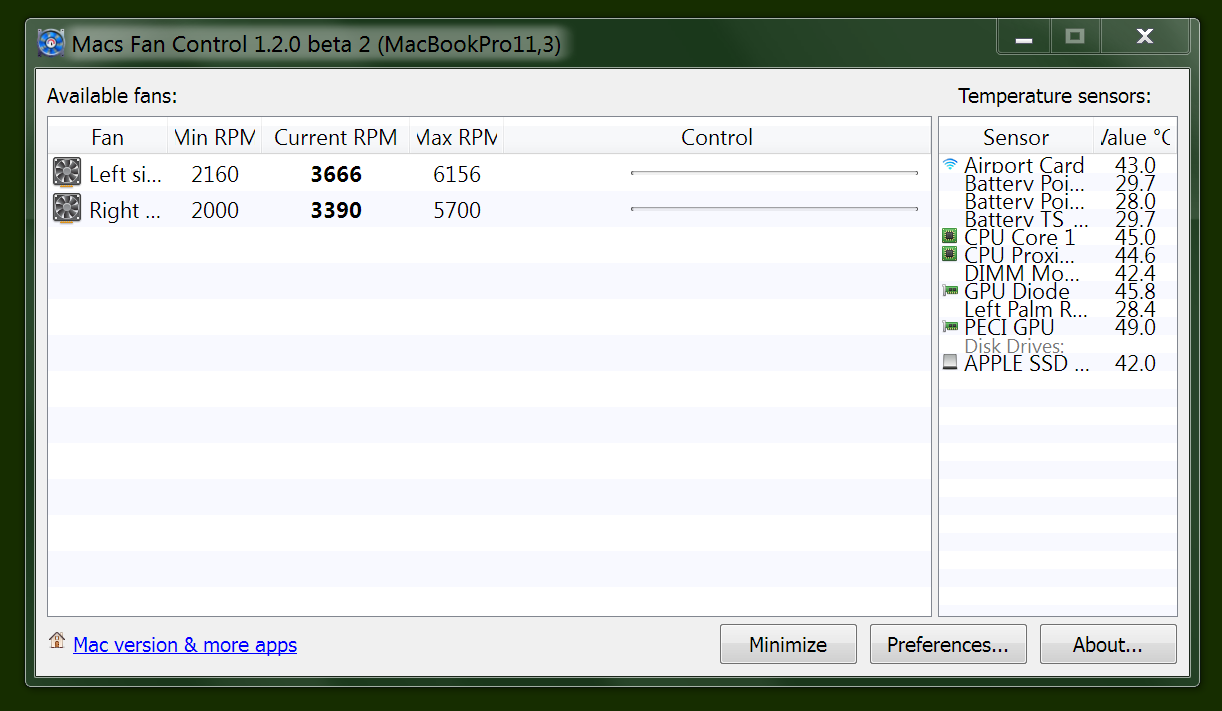Click the 49.0 PECI GPU temperature

(x=1135, y=327)
